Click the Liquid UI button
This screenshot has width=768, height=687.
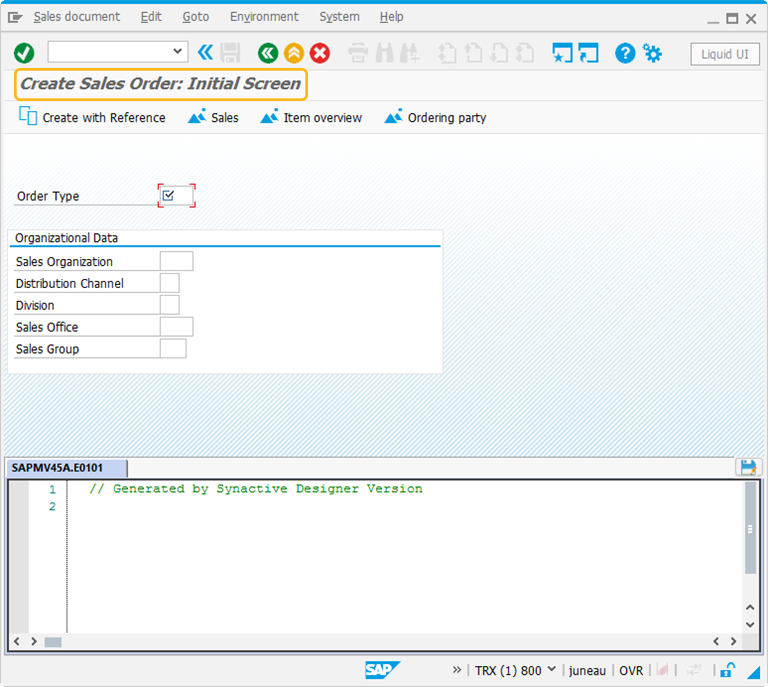pyautogui.click(x=724, y=54)
